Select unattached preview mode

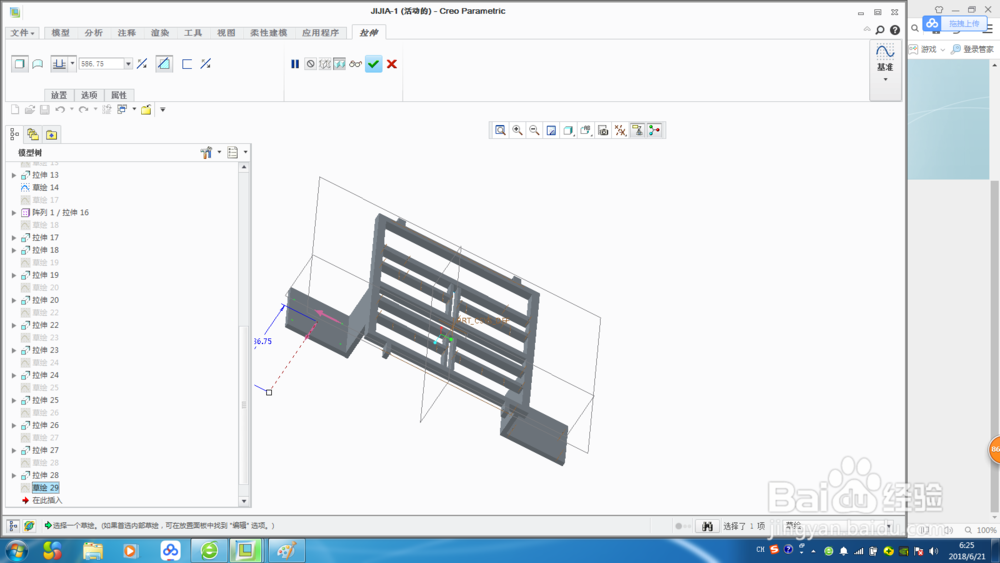tap(325, 64)
